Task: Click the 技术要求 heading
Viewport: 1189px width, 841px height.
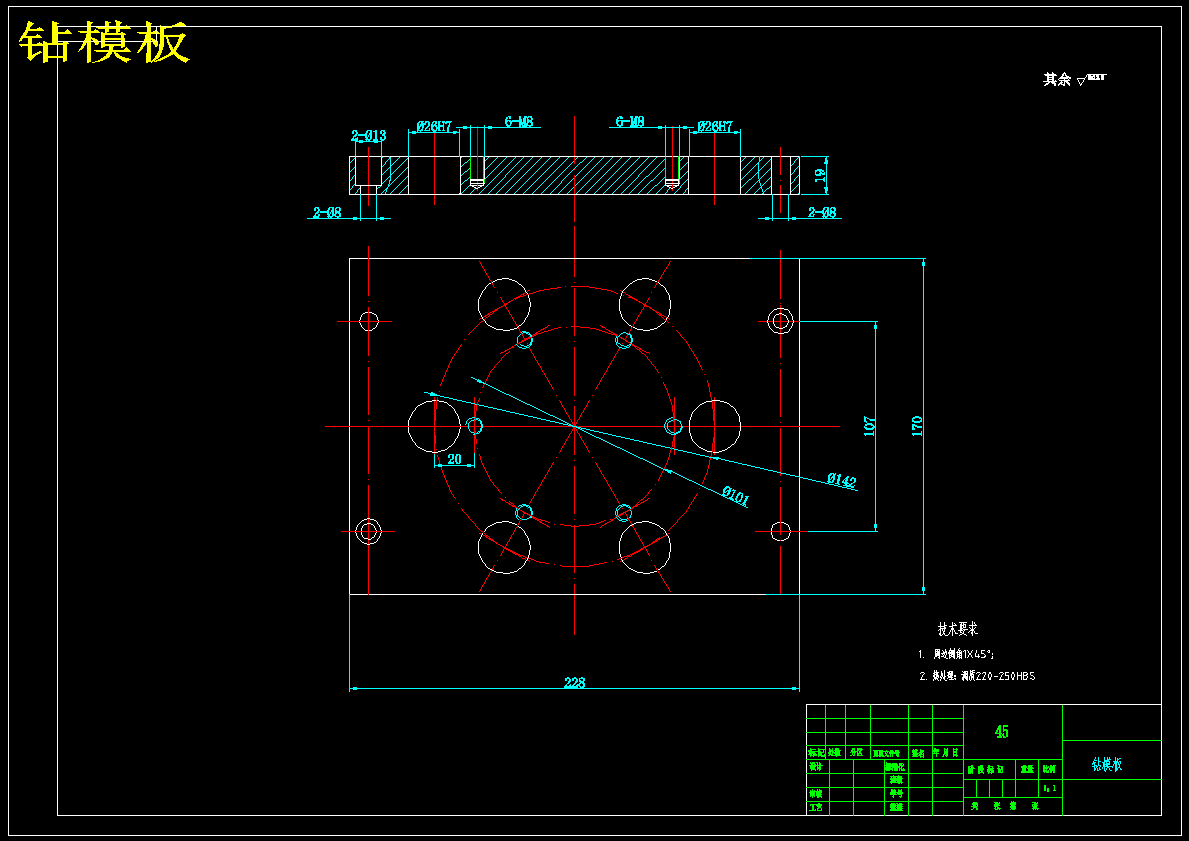Action: (x=958, y=629)
